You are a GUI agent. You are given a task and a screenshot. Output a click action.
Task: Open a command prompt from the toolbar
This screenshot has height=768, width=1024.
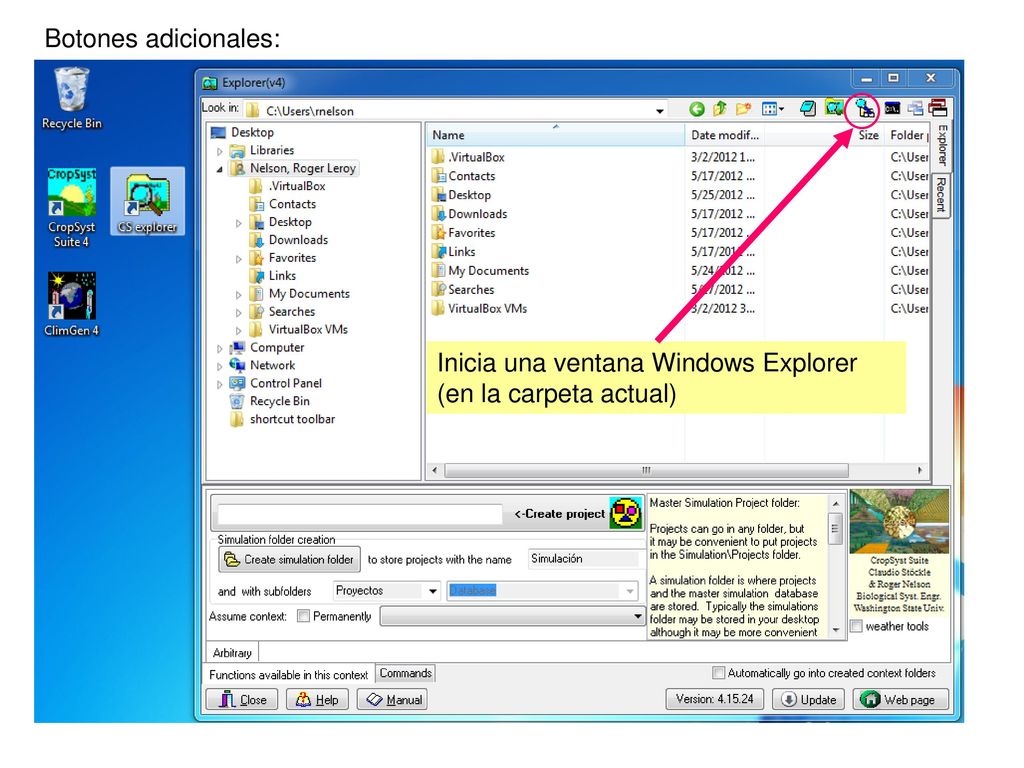pyautogui.click(x=892, y=109)
